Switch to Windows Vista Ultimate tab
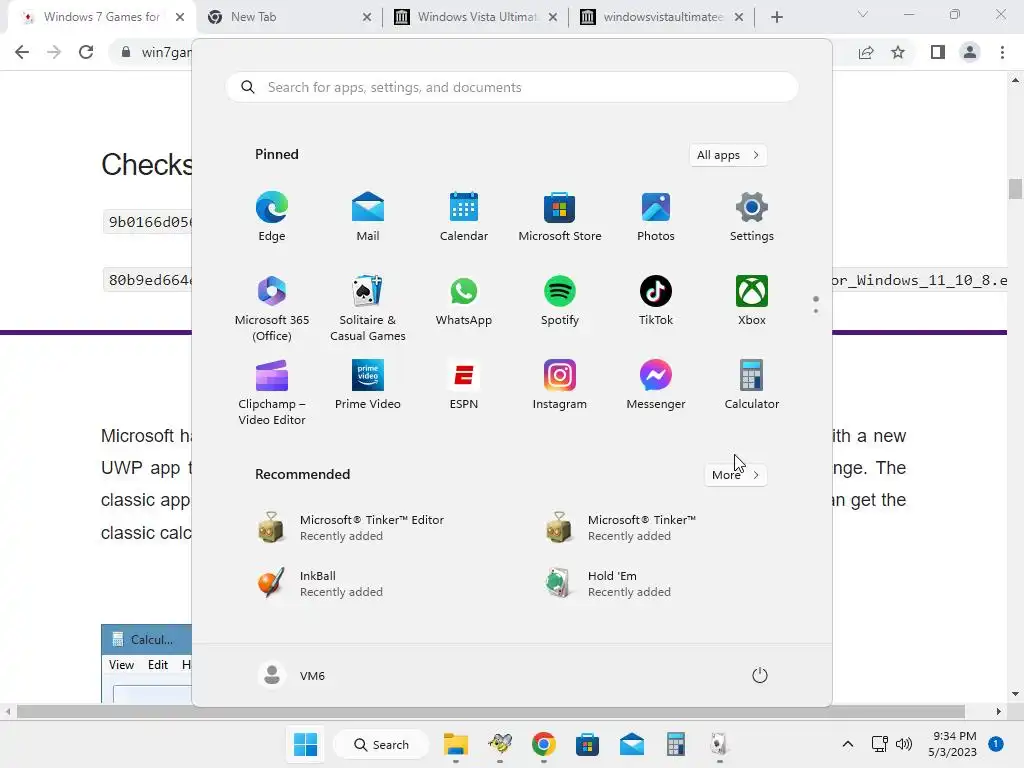The height and width of the screenshot is (768, 1024). [x=475, y=17]
